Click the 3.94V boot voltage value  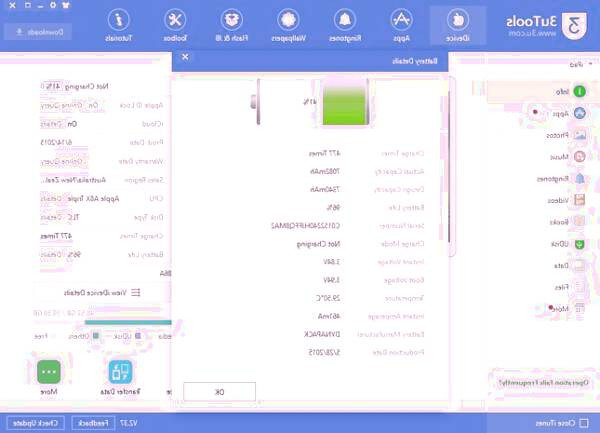pyautogui.click(x=331, y=280)
